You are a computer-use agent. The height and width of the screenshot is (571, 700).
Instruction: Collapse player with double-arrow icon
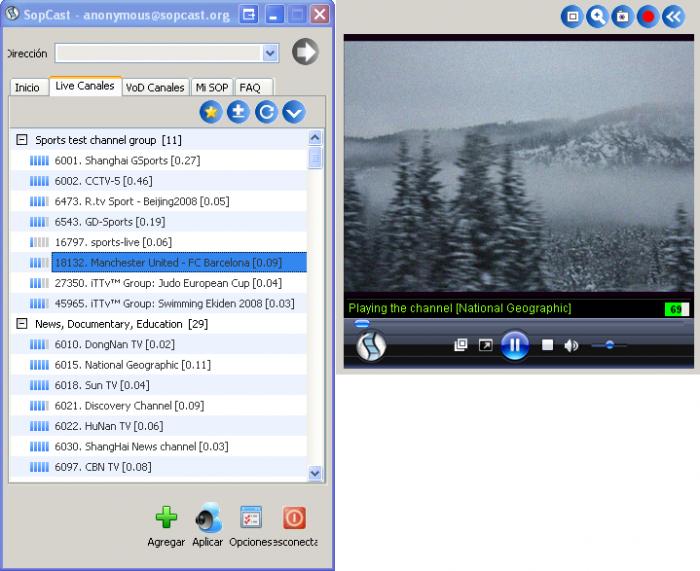pyautogui.click(x=673, y=17)
